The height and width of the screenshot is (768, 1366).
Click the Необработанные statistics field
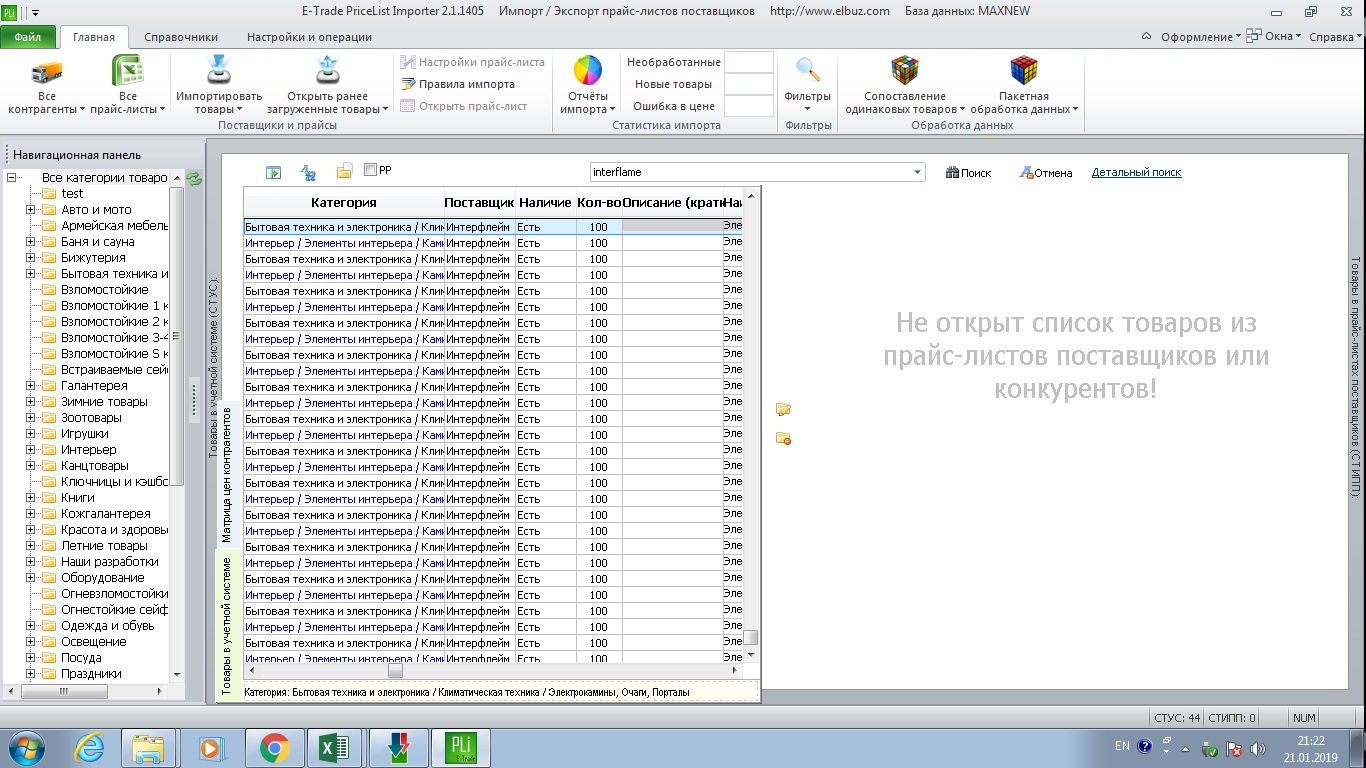click(x=749, y=62)
